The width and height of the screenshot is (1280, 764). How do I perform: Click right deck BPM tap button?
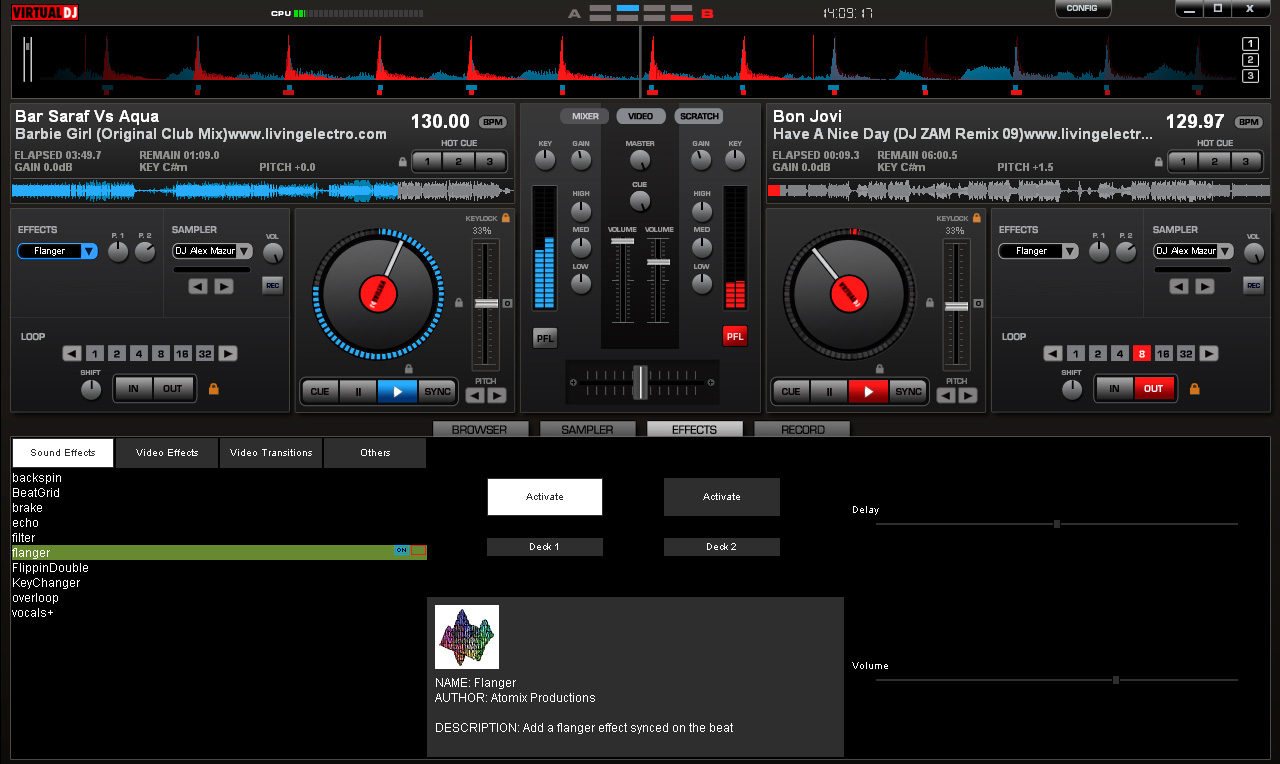(1249, 122)
